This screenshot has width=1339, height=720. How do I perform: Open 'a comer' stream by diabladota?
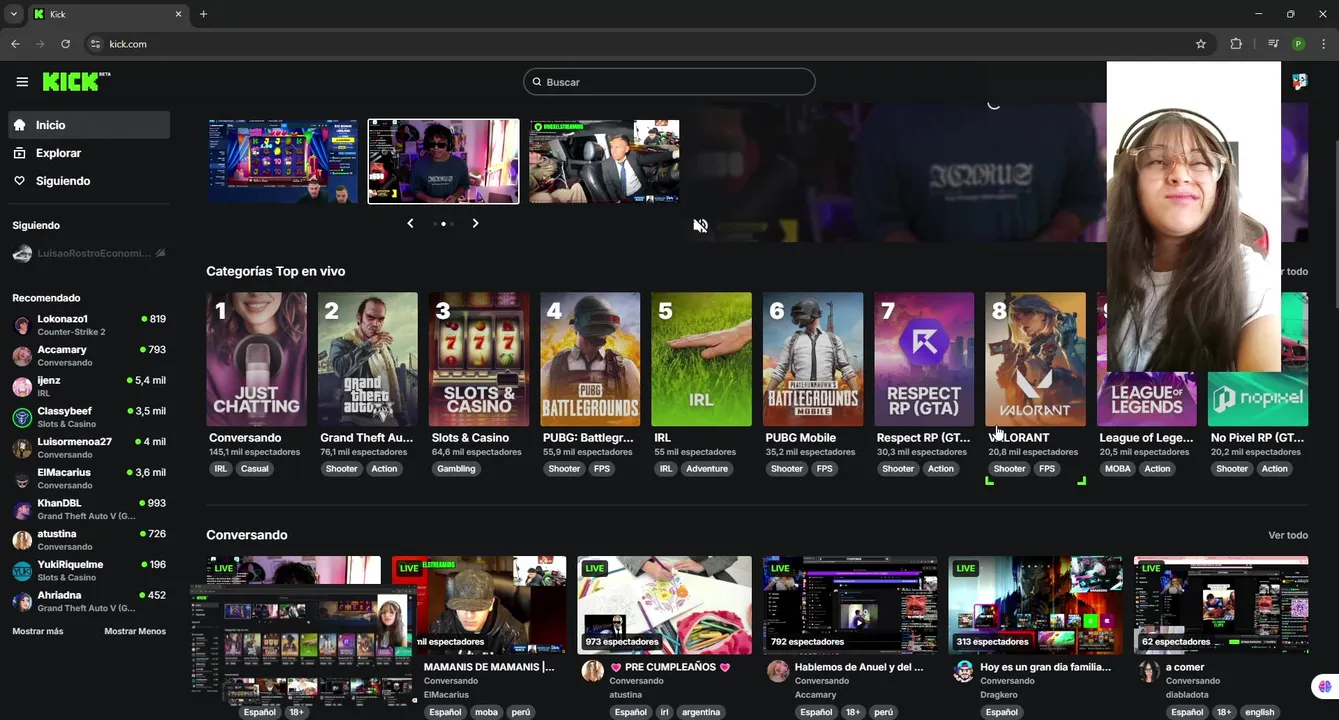(x=1220, y=605)
